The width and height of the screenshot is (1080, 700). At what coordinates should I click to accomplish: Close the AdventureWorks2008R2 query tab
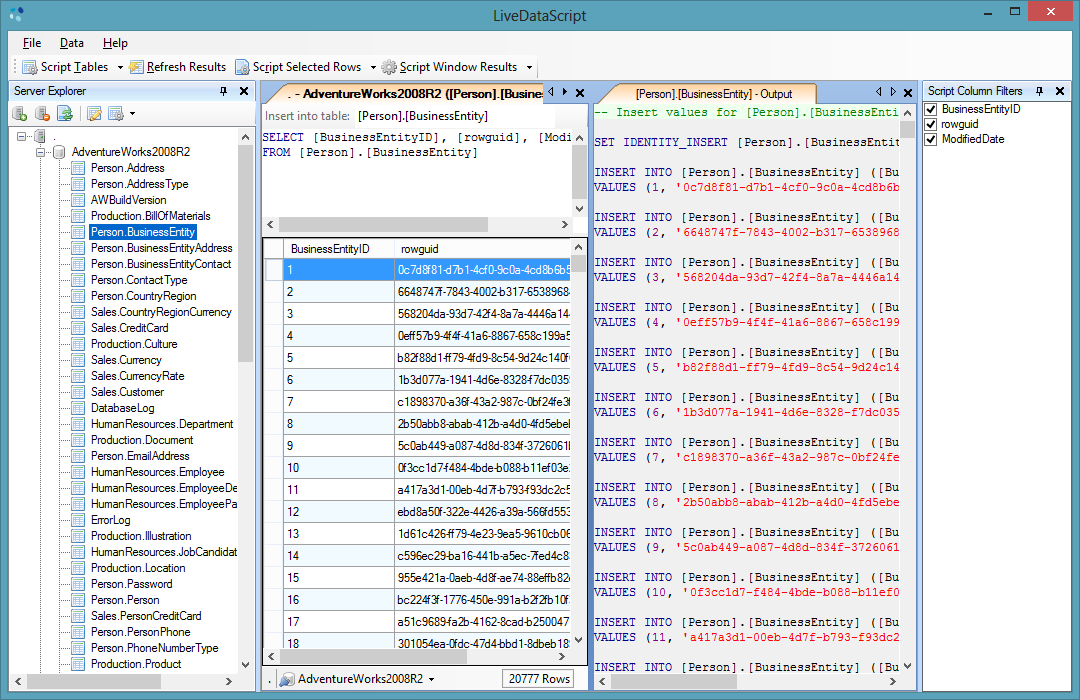click(x=580, y=93)
